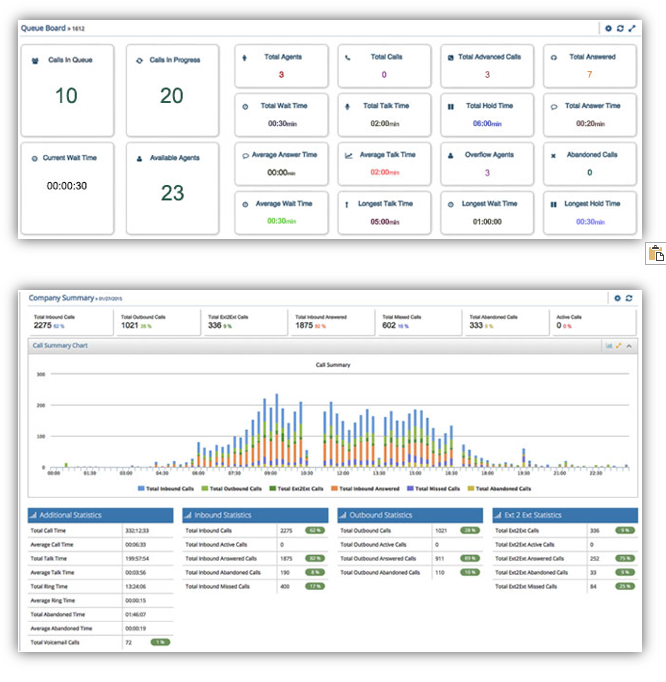
Task: Click the Total Ext2Ext Answered Calls row
Action: [x=565, y=558]
